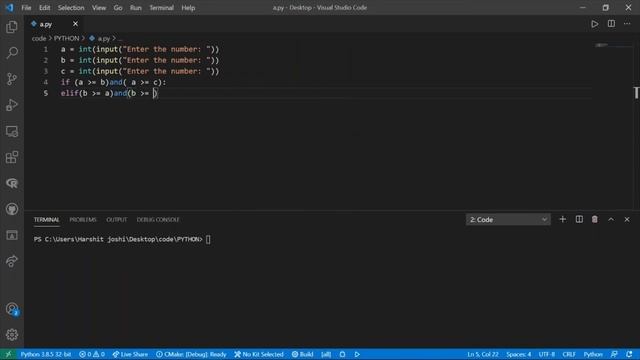Close the terminal panel
The width and height of the screenshot is (640, 360).
pyautogui.click(x=627, y=220)
